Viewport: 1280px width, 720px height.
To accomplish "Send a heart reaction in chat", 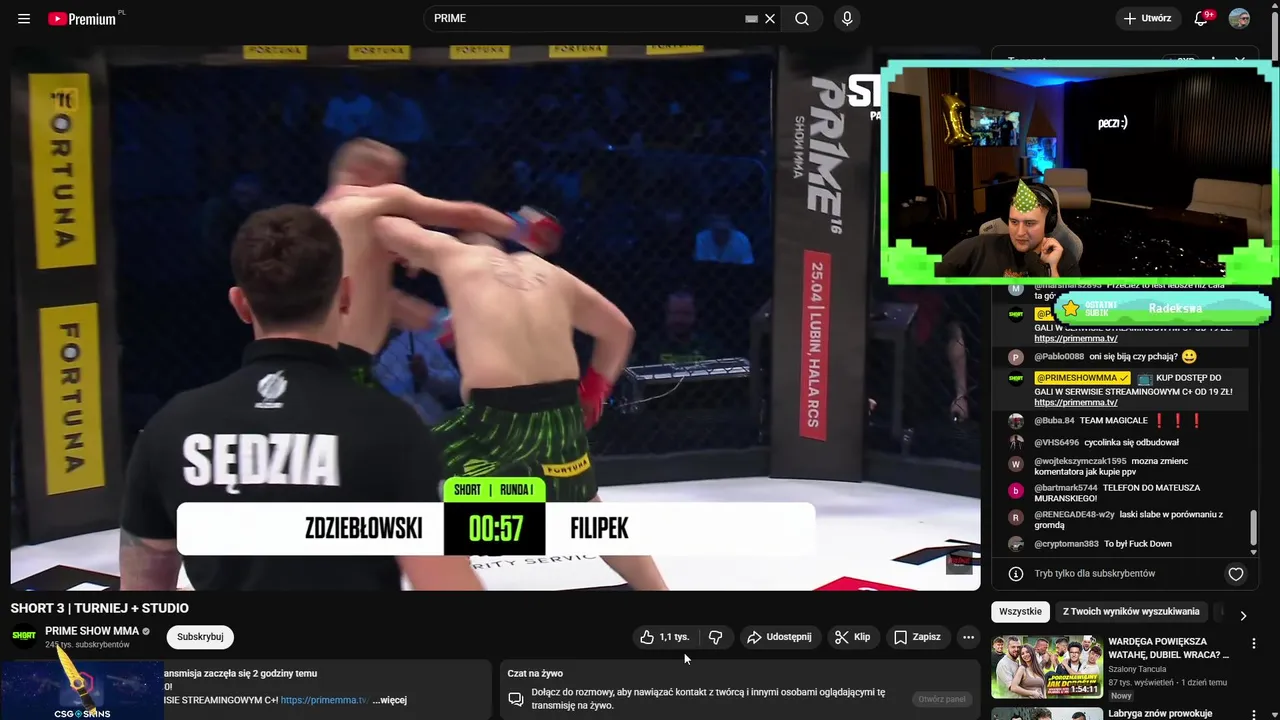I will pos(1236,574).
